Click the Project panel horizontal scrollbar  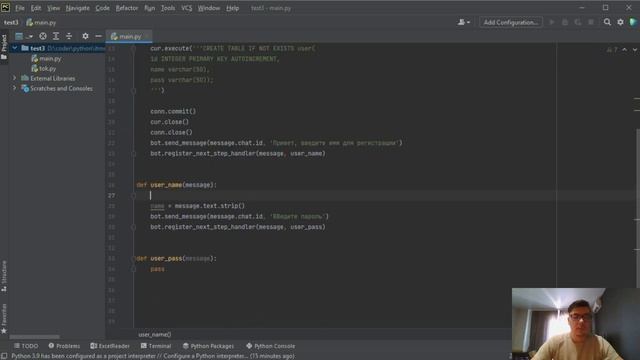35,337
